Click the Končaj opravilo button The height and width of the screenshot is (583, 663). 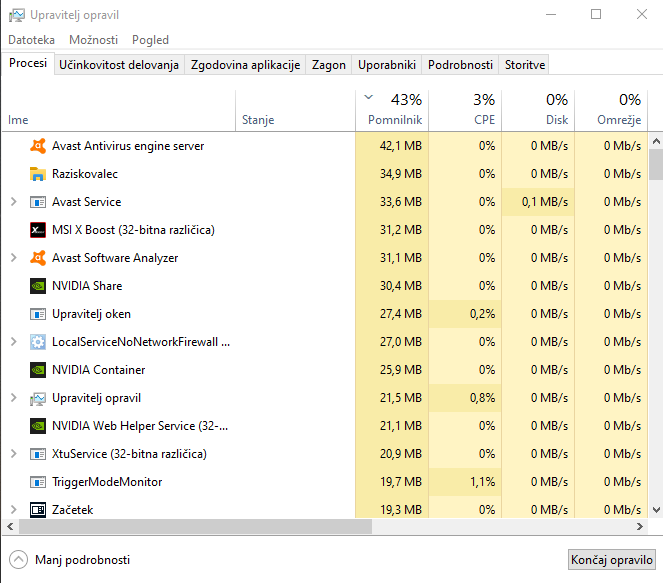pos(611,560)
